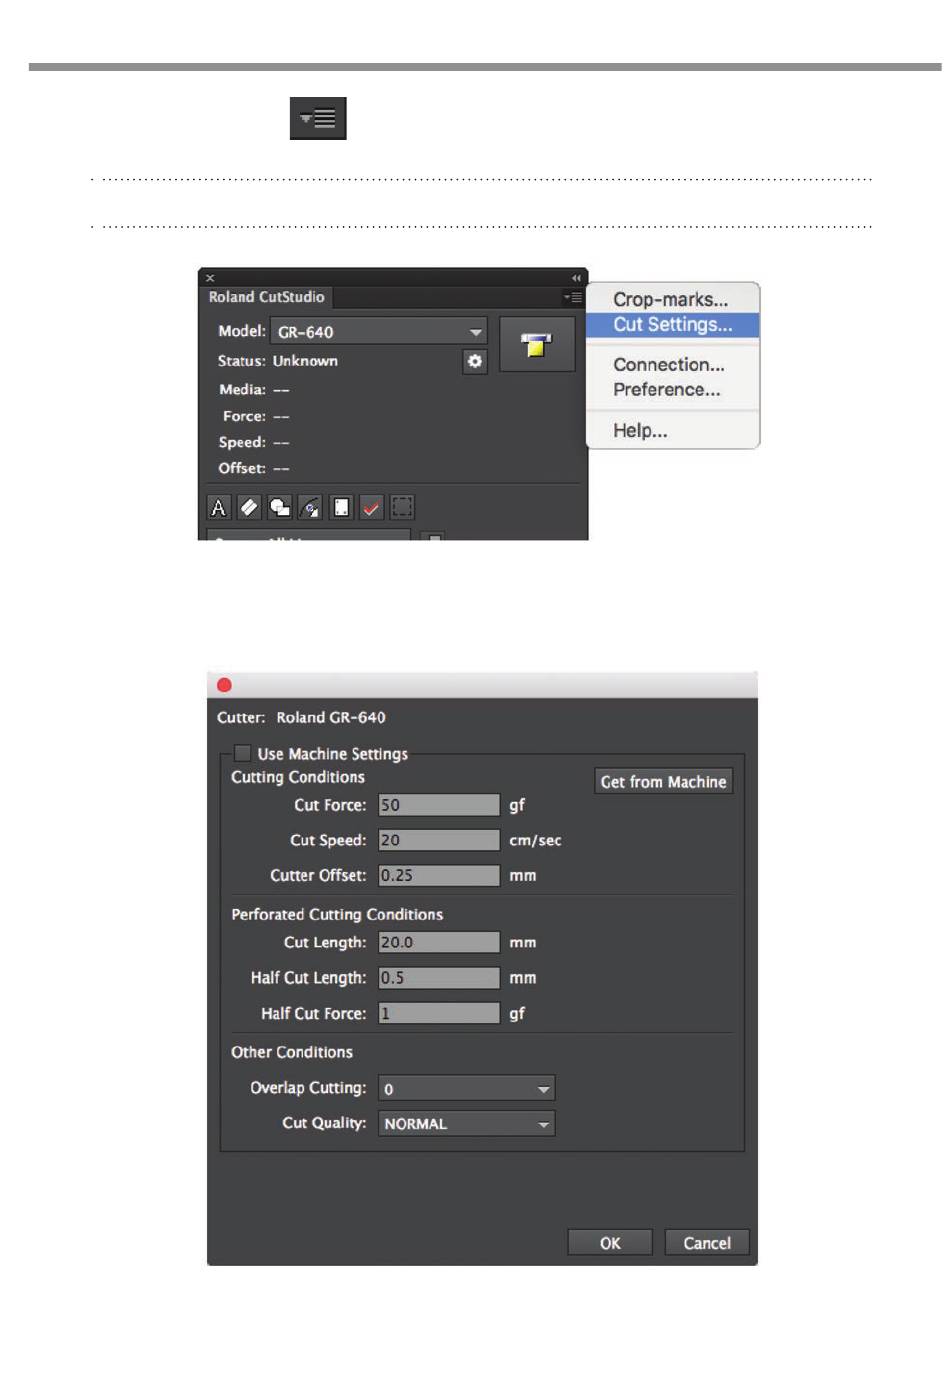Viewport: 950px width, 1376px height.
Task: Click the crop-marks page icon
Action: click(341, 507)
